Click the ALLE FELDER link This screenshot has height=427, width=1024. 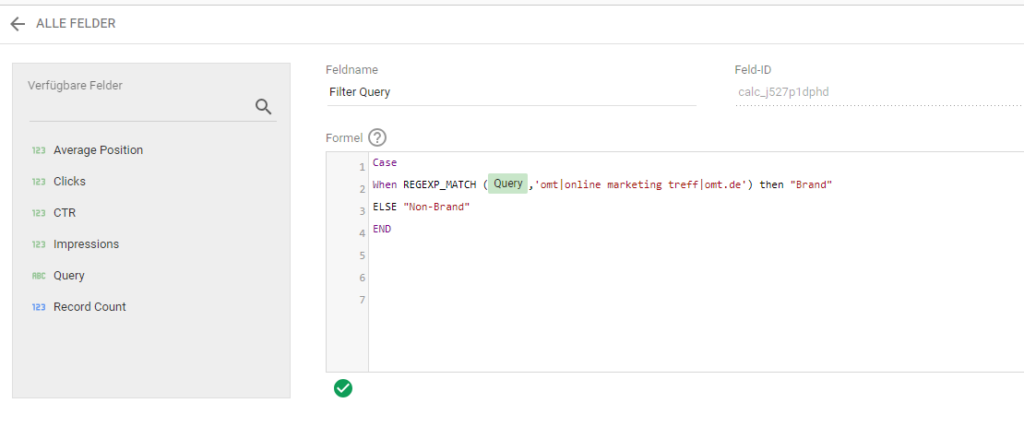(76, 24)
